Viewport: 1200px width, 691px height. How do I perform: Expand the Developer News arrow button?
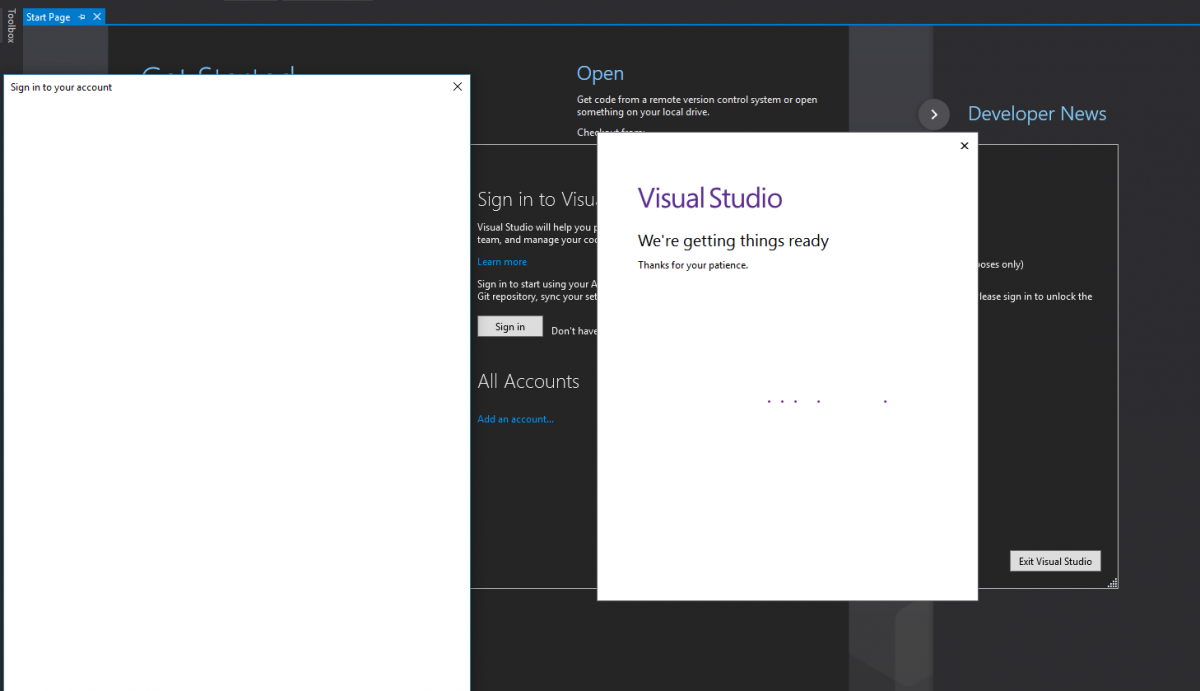[x=933, y=114]
